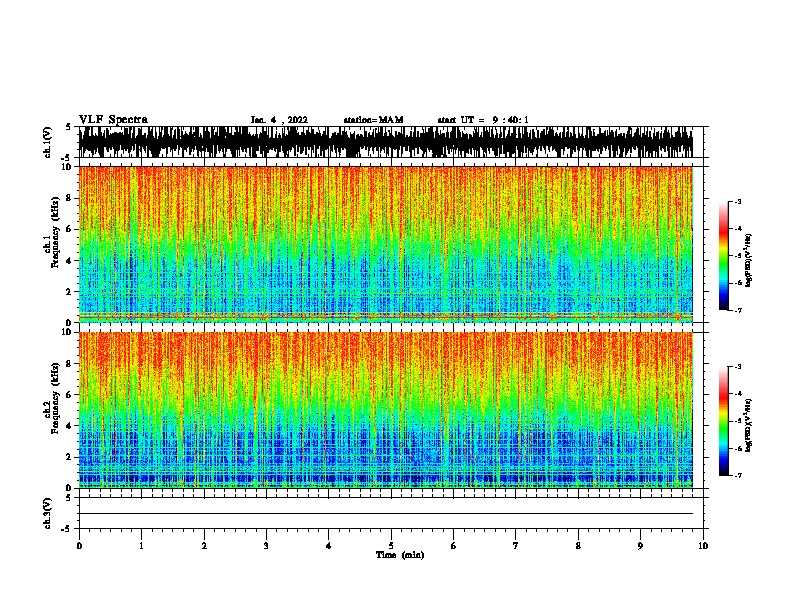The width and height of the screenshot is (792, 612).
Task: Click the log(PSD) label beside ch.2 color bar
Action: tap(748, 425)
